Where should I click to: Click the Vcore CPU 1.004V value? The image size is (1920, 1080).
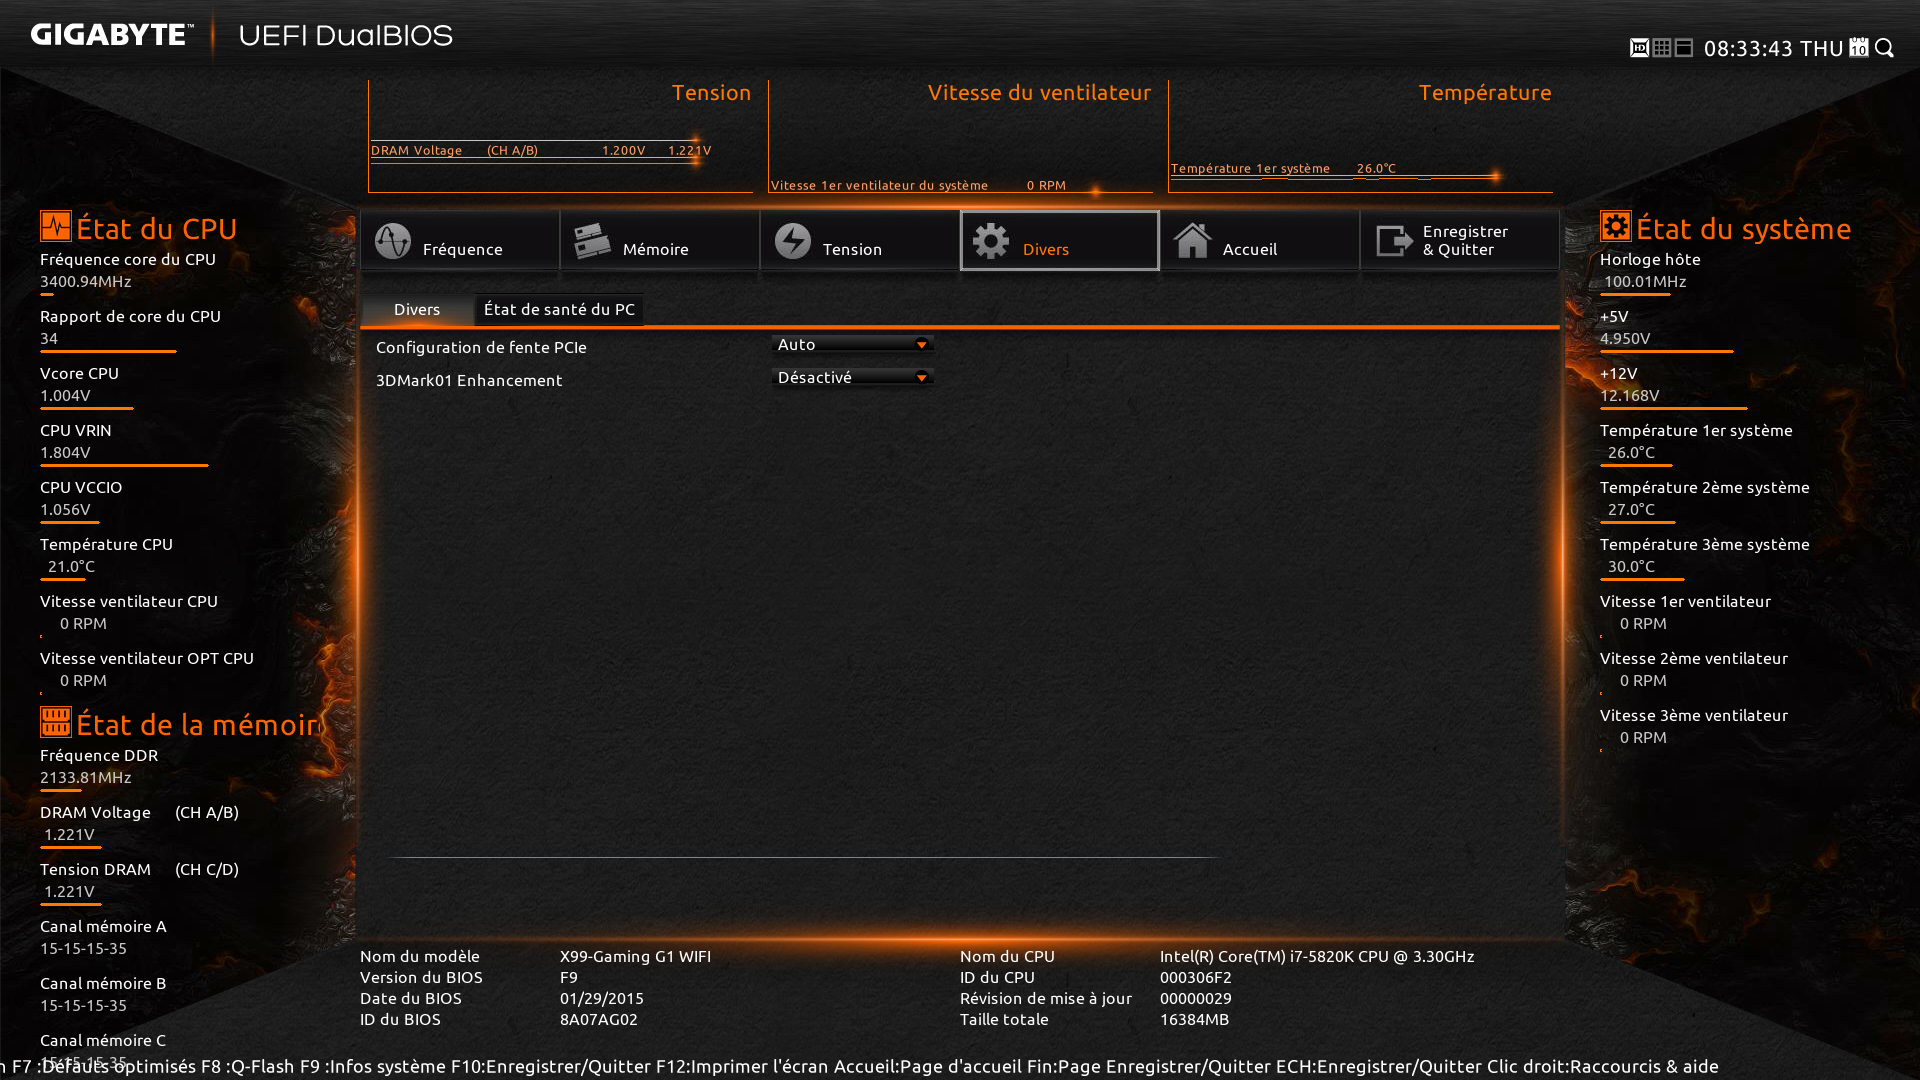[x=65, y=396]
